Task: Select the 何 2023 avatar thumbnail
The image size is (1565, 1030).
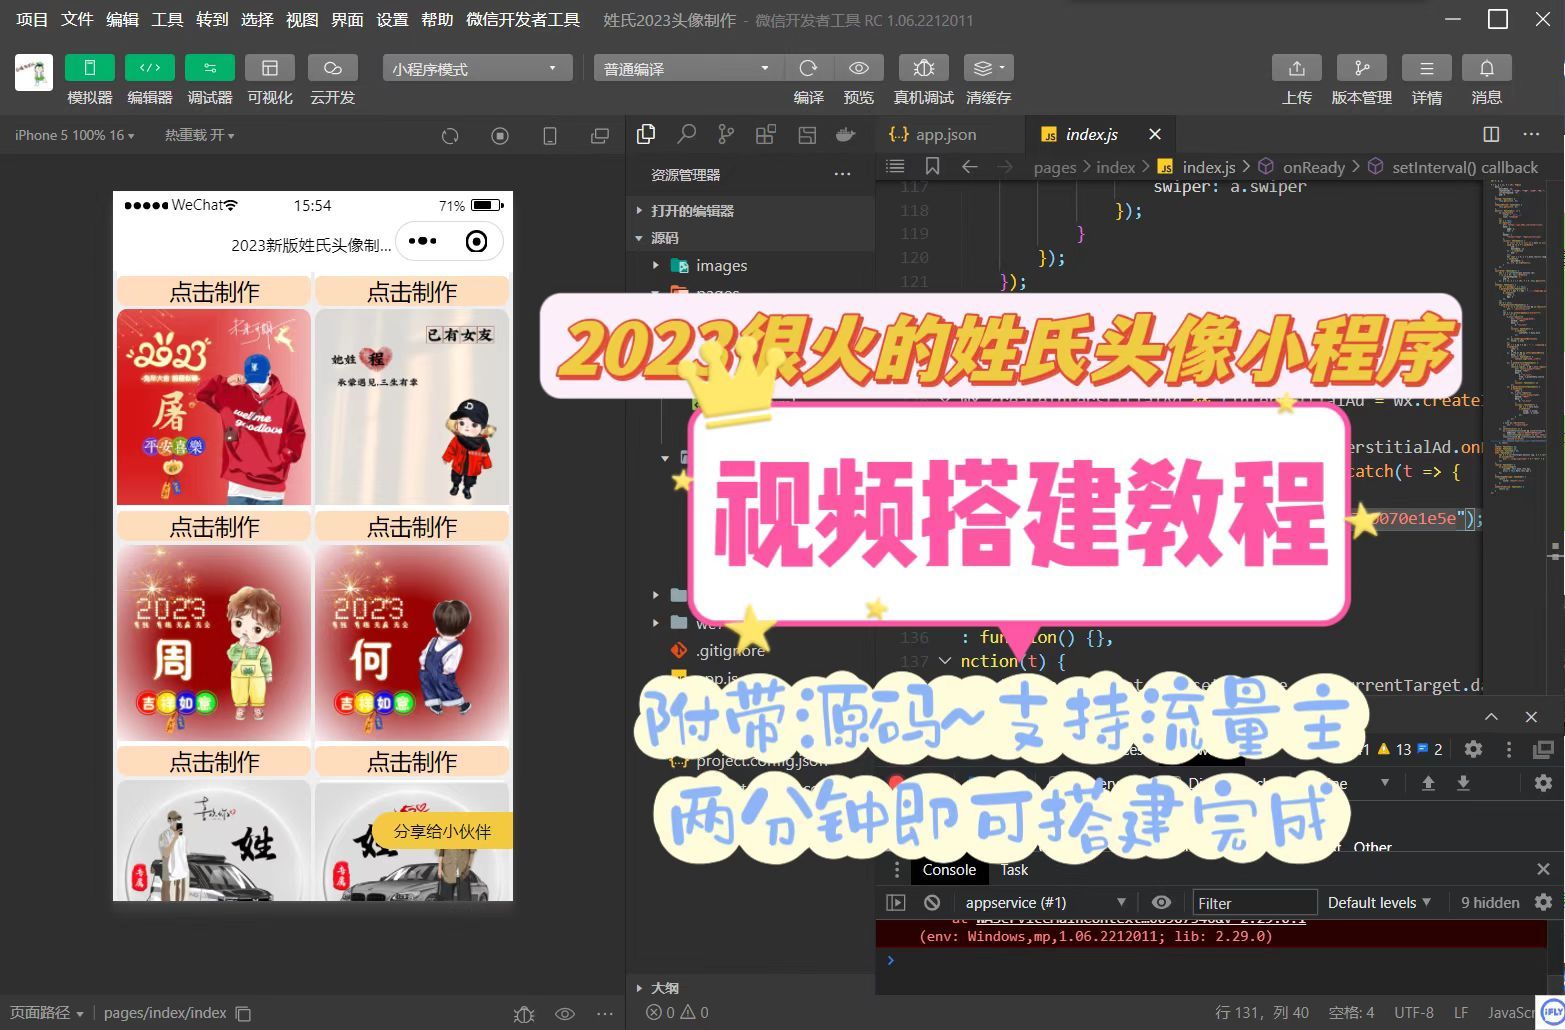Action: click(412, 642)
